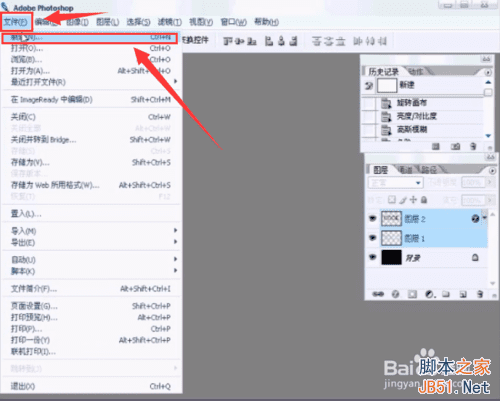
Task: Click the align right edges icon
Action: [x=293, y=41]
